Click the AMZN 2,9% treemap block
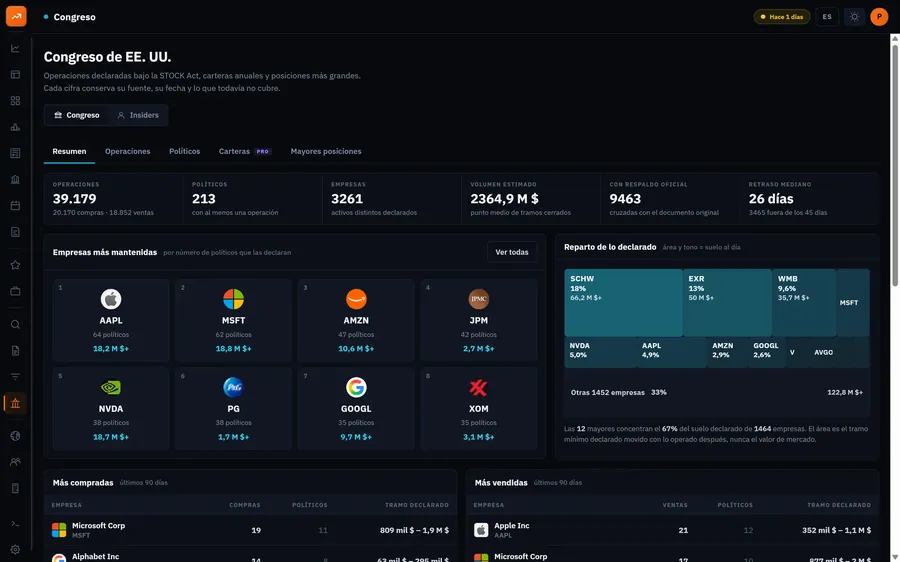 728,352
